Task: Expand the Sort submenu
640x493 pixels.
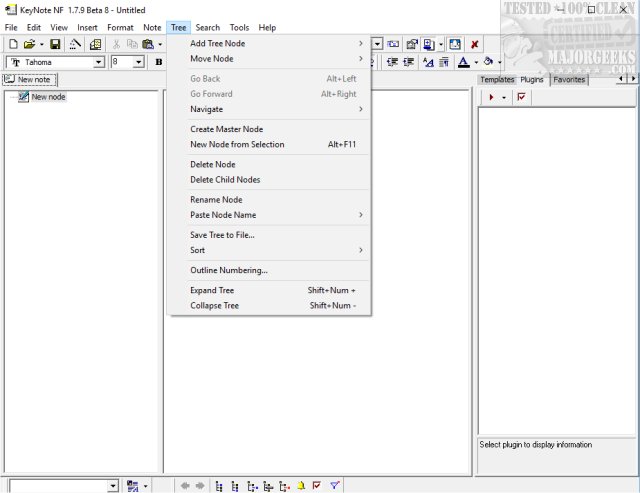Action: click(x=269, y=250)
